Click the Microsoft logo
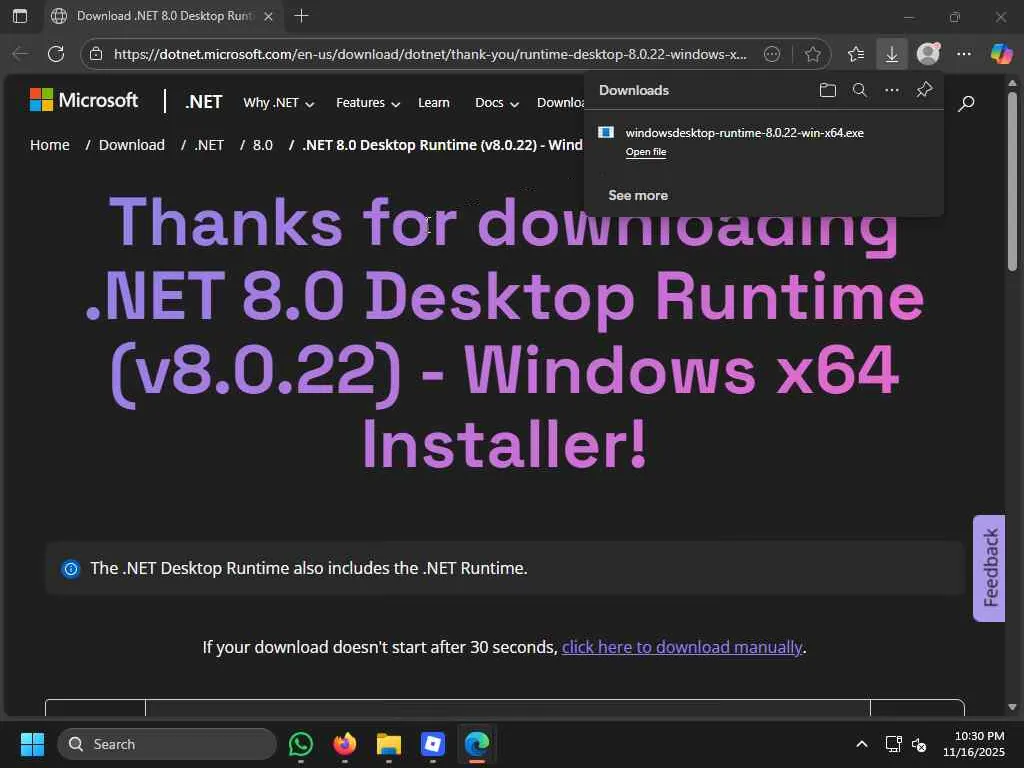 click(84, 100)
